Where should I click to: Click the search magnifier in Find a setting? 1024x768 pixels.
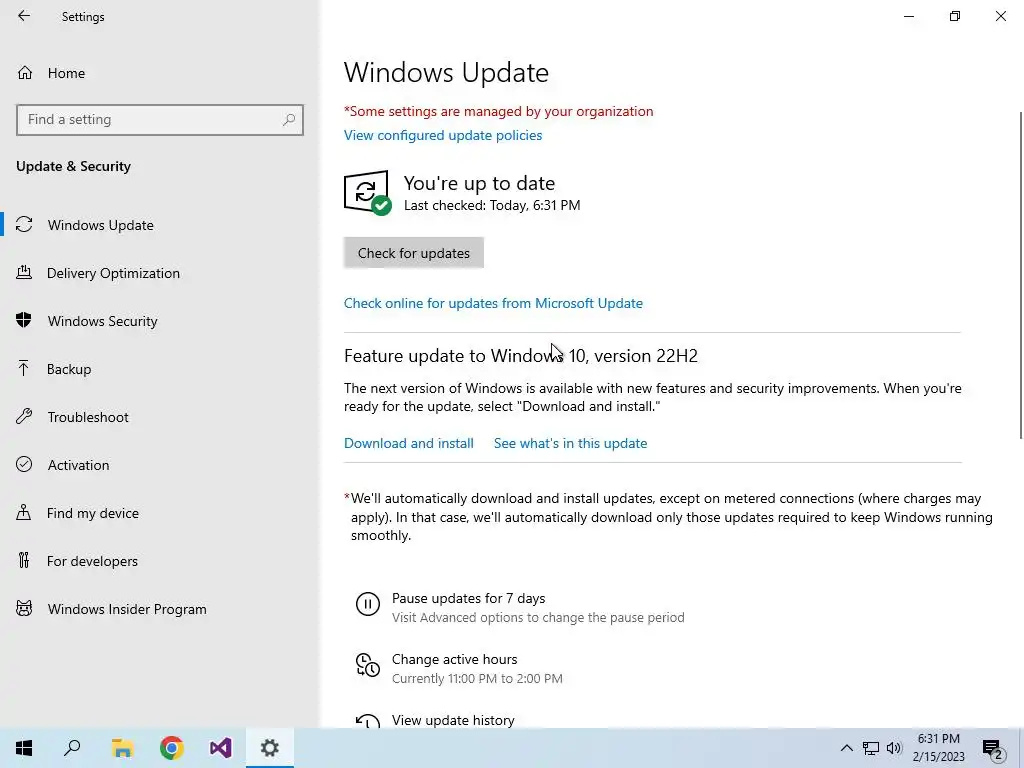click(289, 120)
